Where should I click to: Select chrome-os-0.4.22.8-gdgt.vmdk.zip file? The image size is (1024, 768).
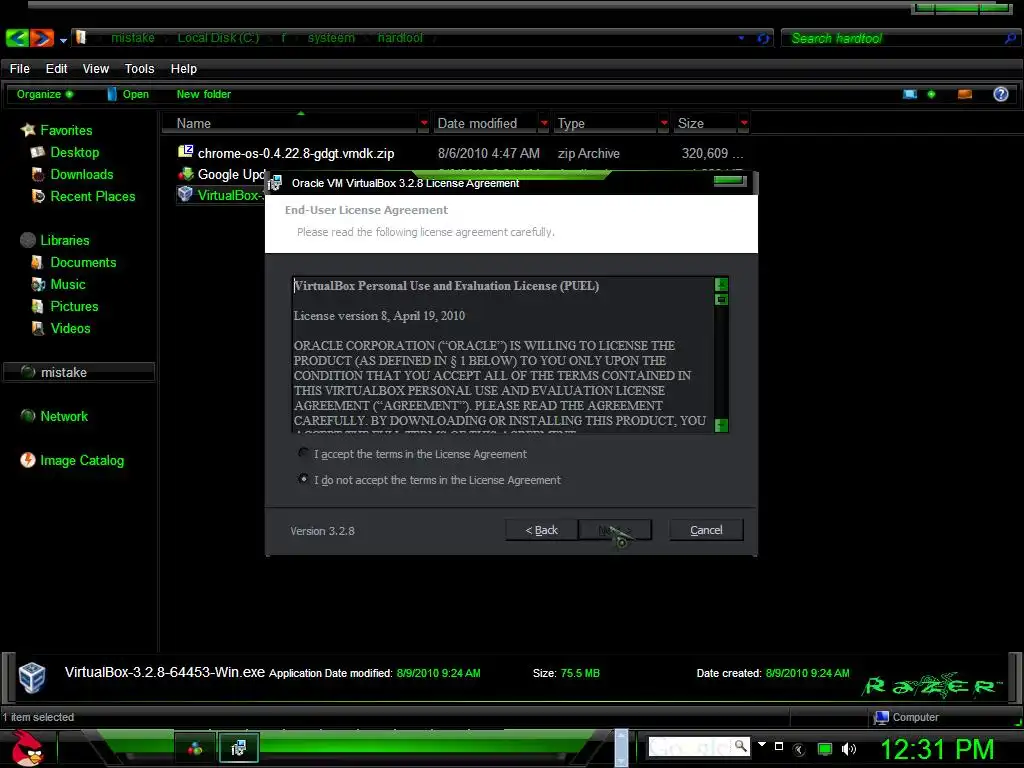296,153
